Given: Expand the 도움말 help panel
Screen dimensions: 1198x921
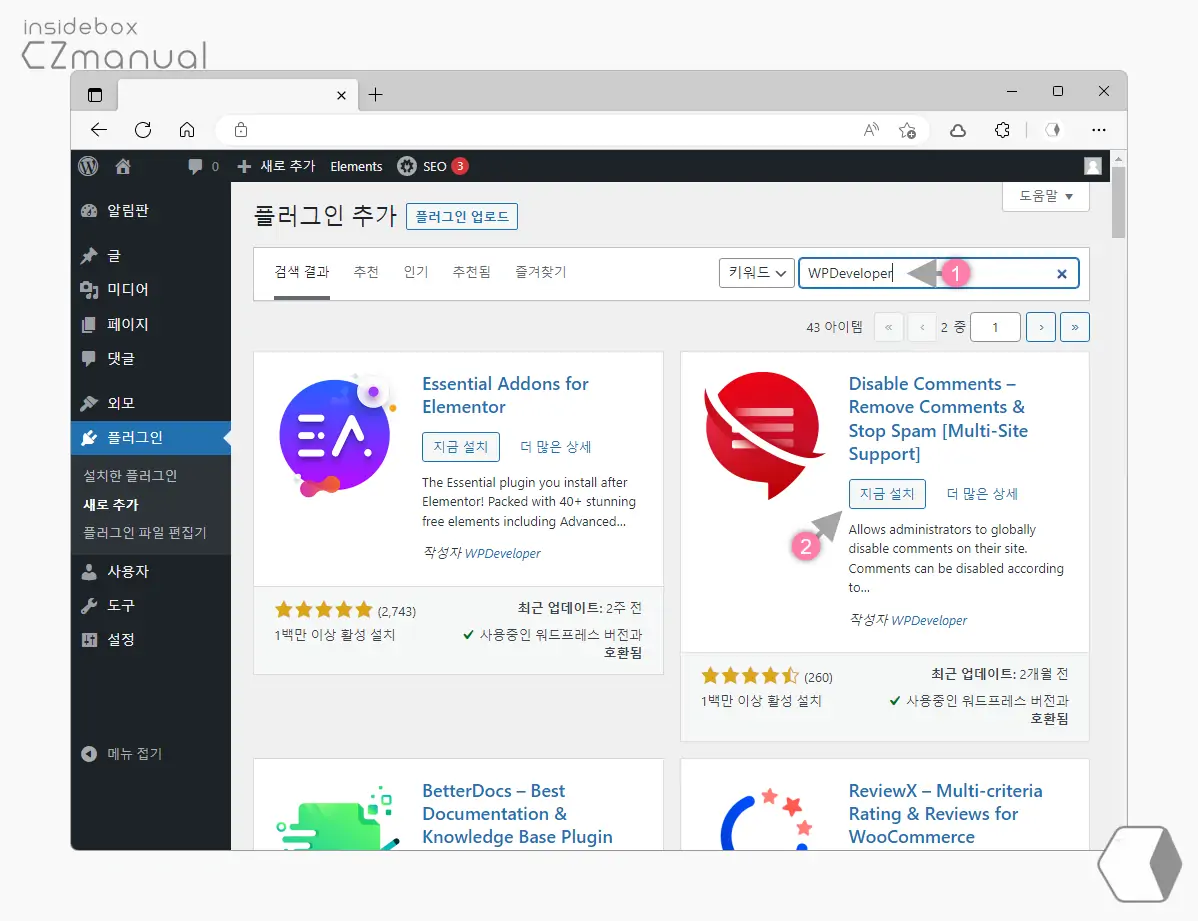Looking at the screenshot, I should point(1045,196).
